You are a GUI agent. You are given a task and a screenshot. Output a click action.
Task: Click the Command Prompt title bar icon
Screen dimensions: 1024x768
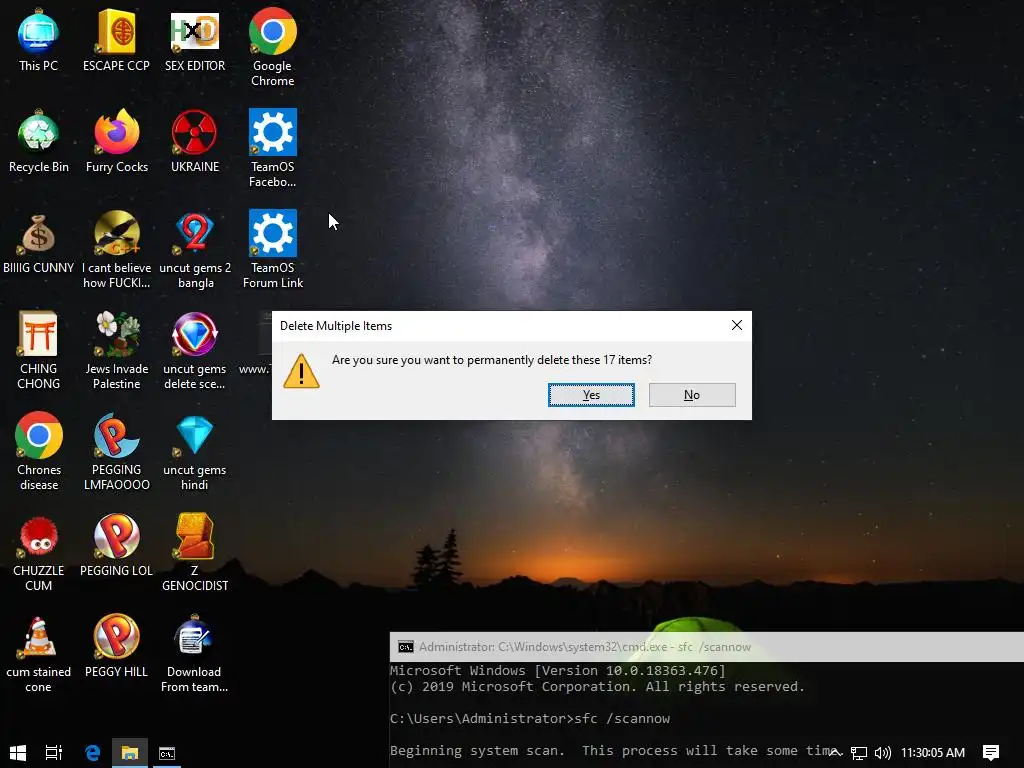pos(406,647)
